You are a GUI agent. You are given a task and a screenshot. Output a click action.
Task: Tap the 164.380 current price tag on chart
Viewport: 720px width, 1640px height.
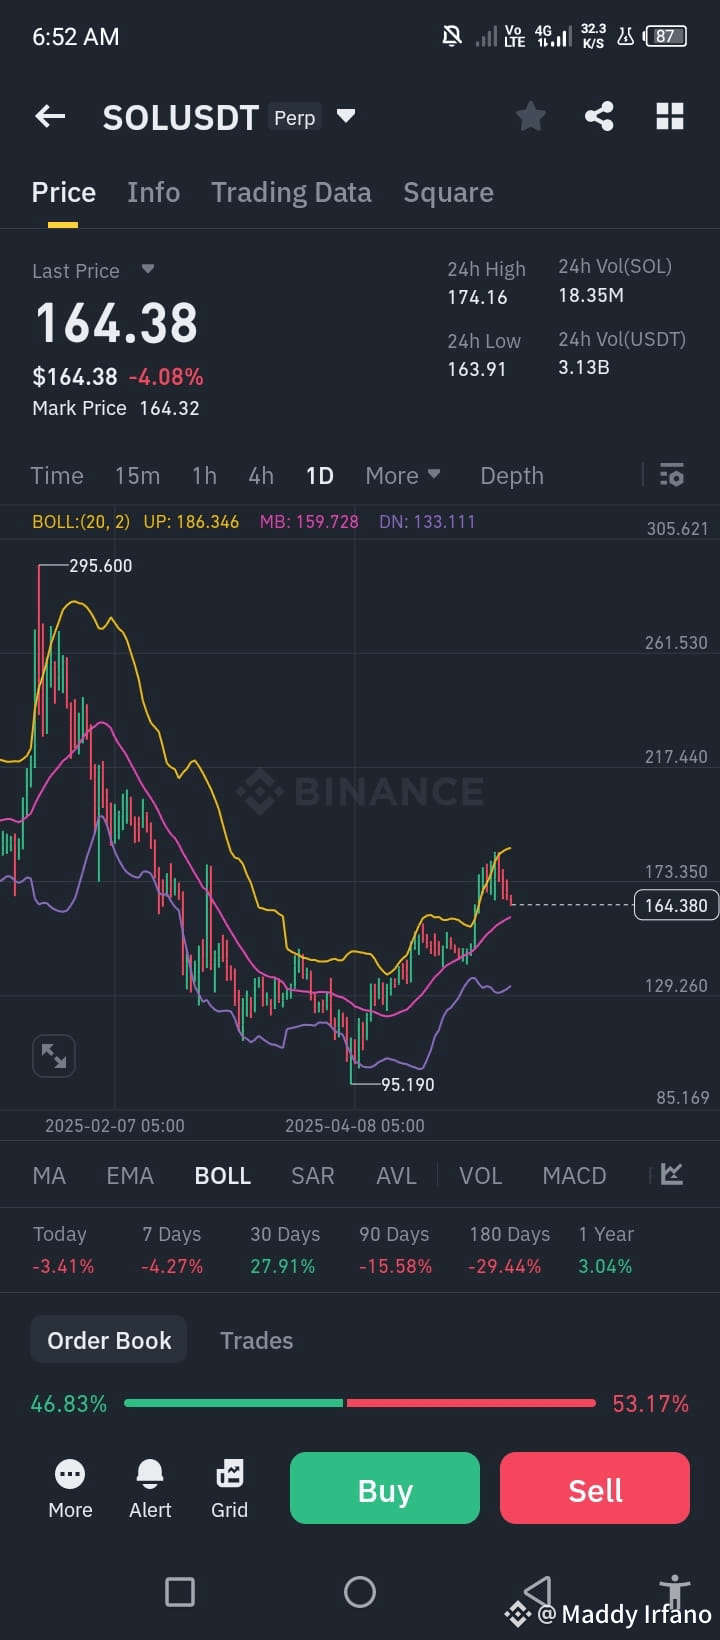click(676, 905)
